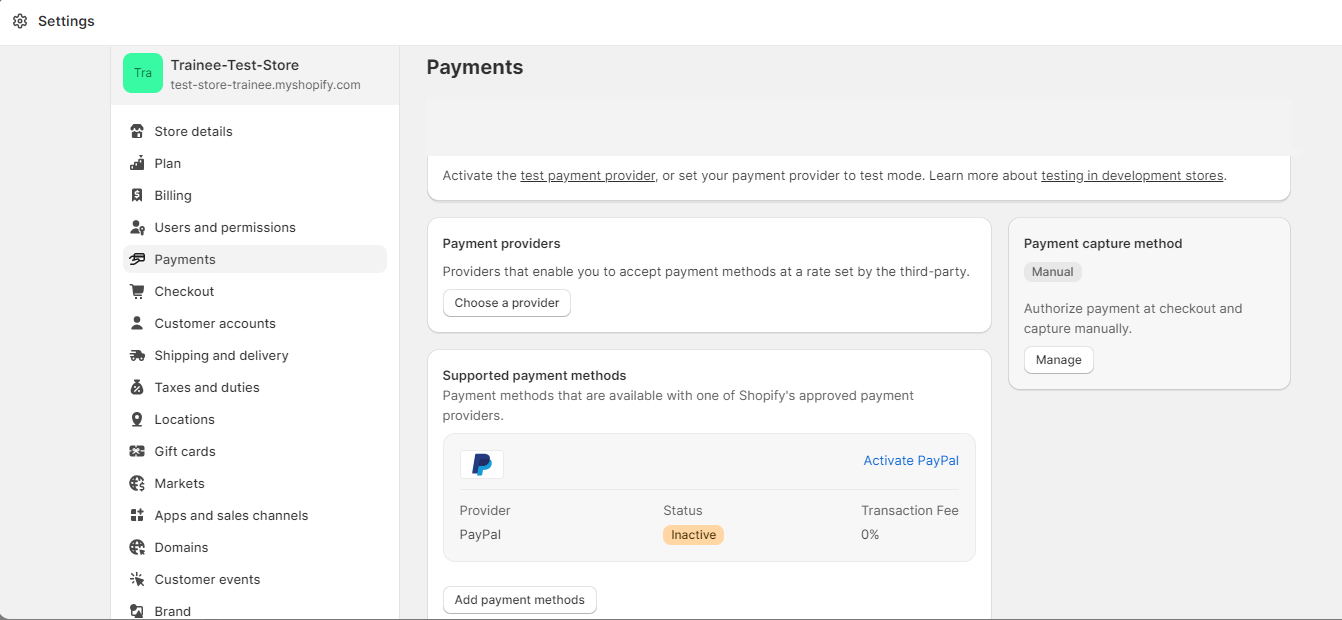Open Gift cards via the gift icon
Viewport: 1342px width, 620px height.
(136, 451)
